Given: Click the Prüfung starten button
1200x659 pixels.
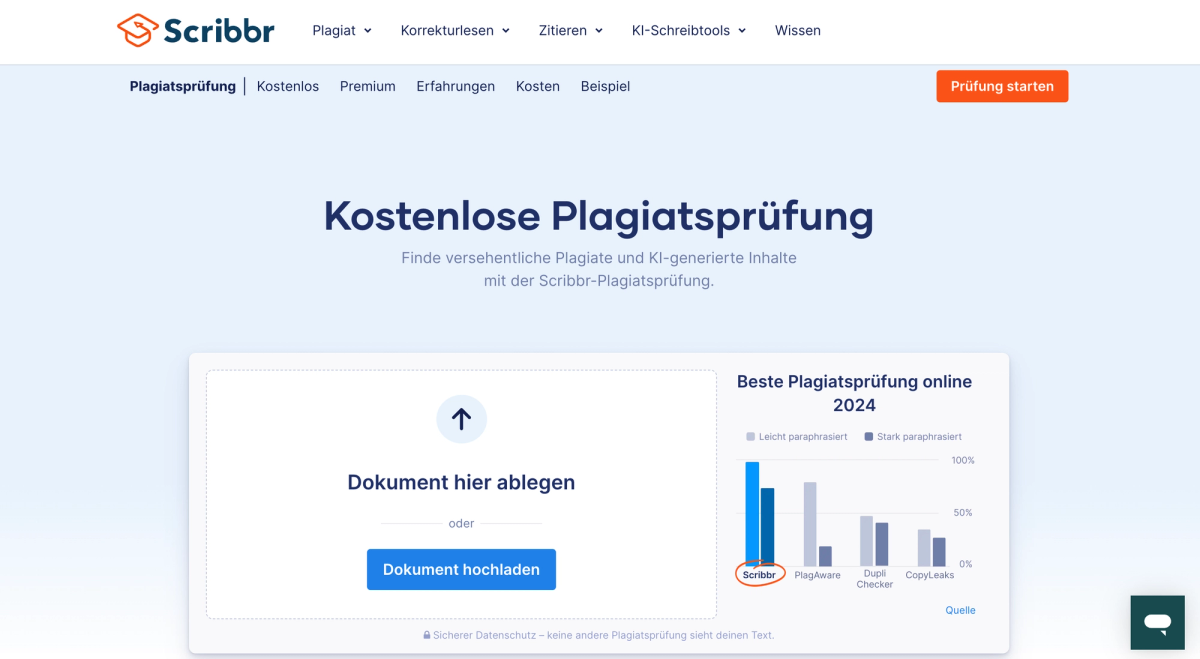Looking at the screenshot, I should point(1002,86).
